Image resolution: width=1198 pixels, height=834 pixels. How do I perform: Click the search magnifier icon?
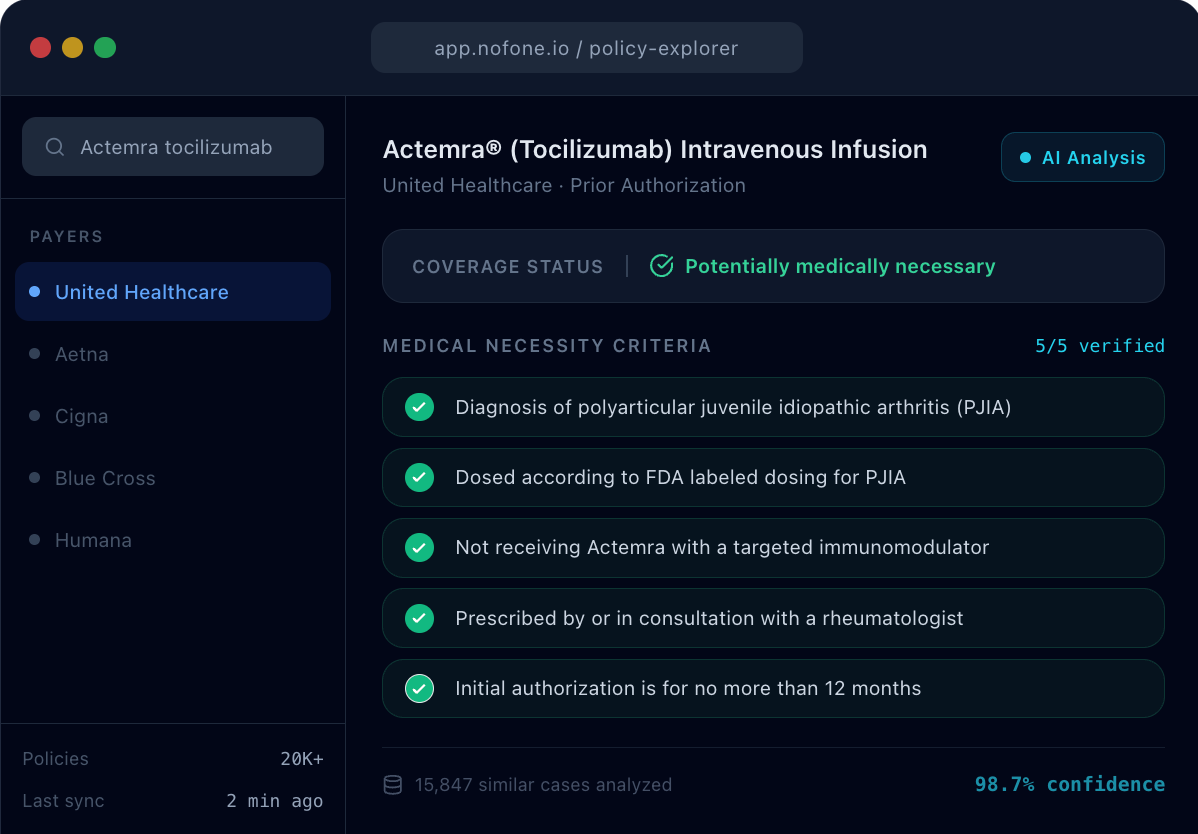pos(54,147)
